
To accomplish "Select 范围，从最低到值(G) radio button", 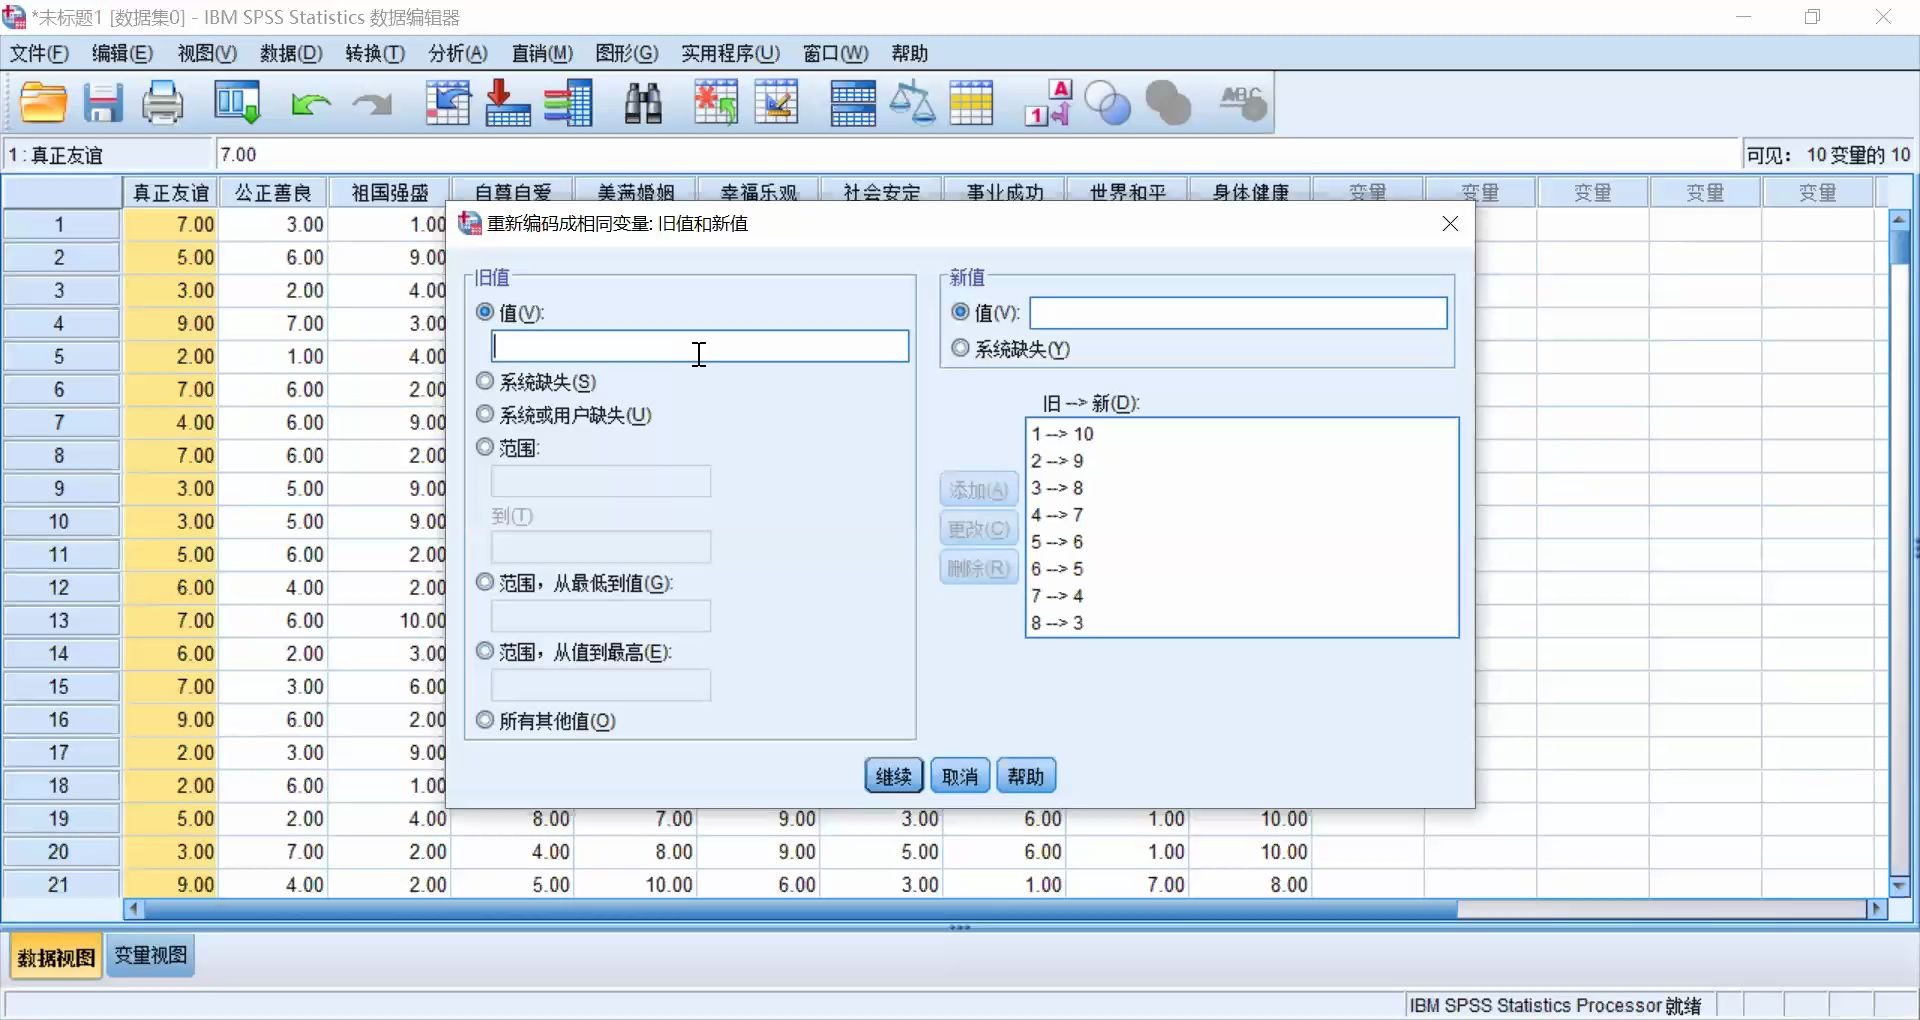I will click(x=485, y=582).
